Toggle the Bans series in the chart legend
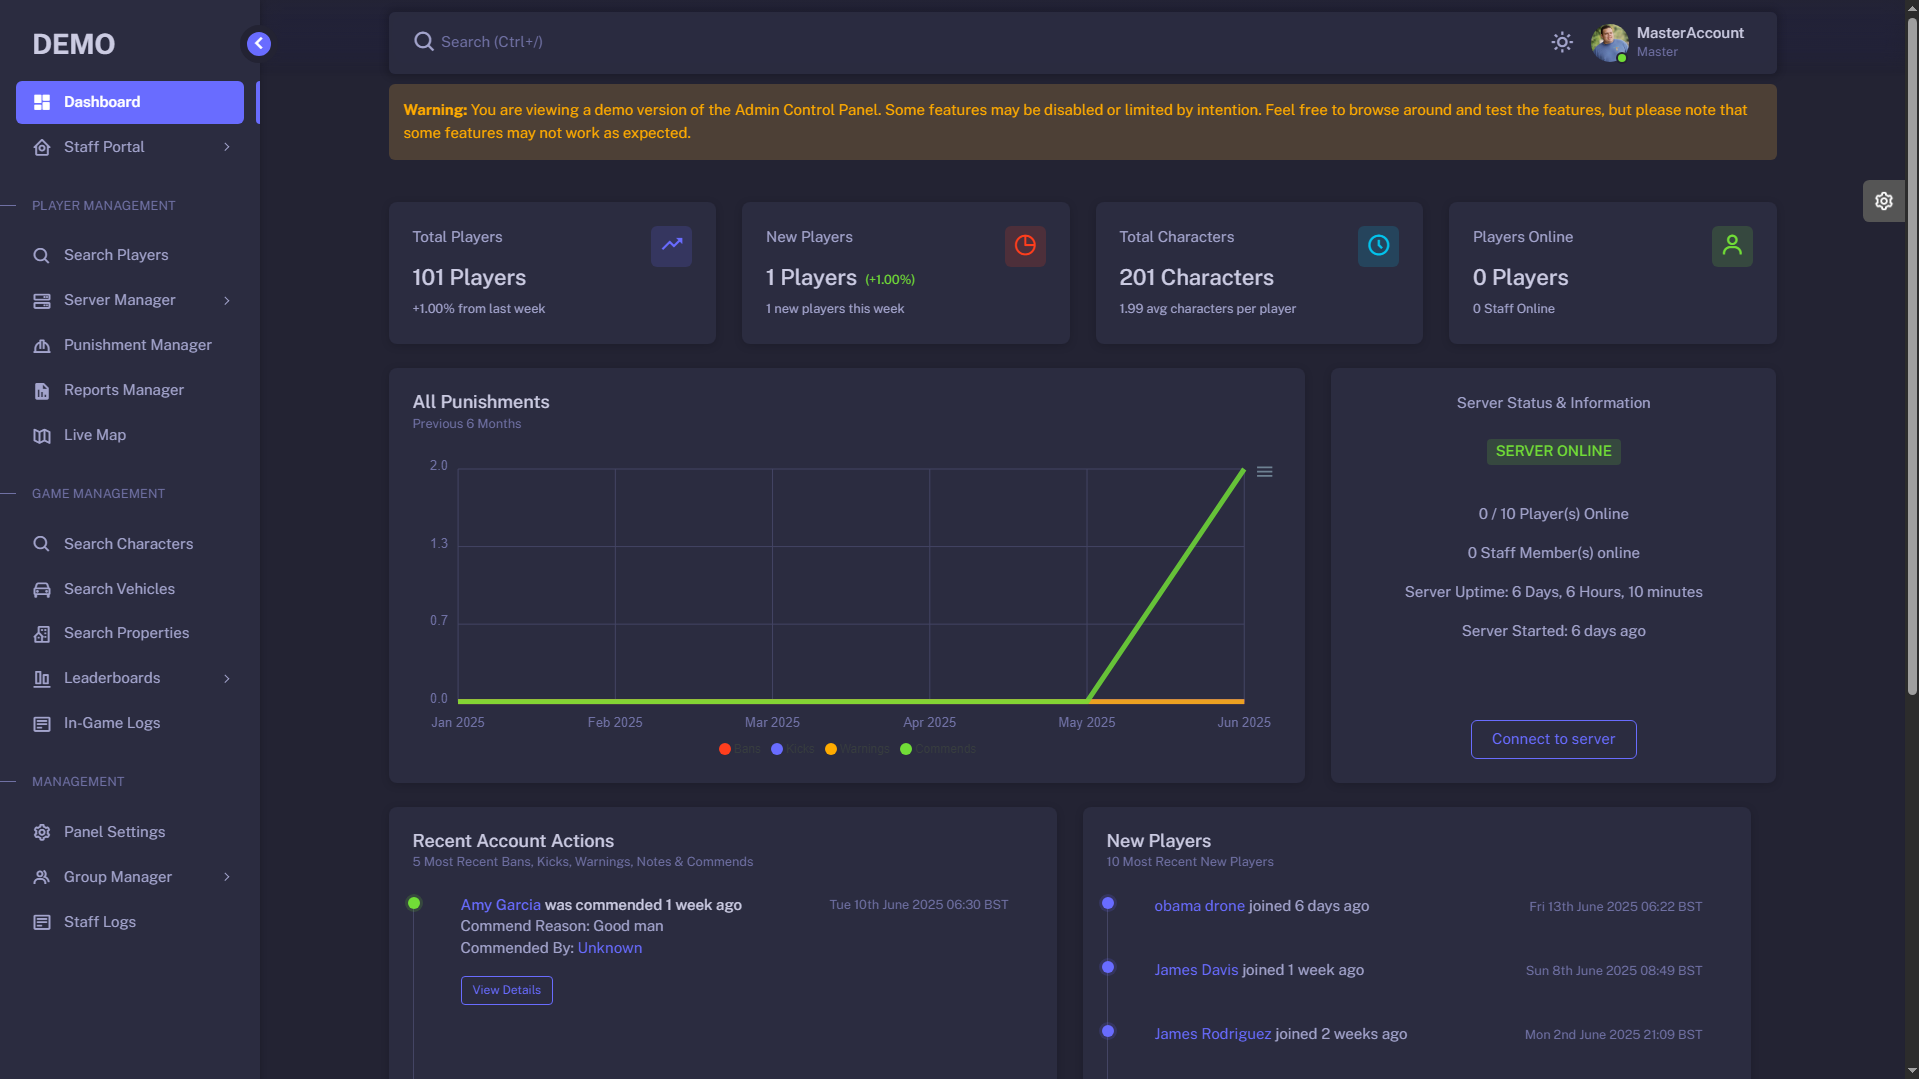Image resolution: width=1919 pixels, height=1079 pixels. tap(738, 748)
